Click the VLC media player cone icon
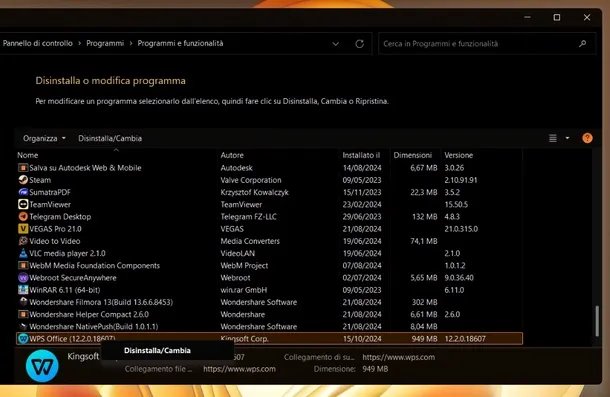Screen dimensions: 610x397 tap(23, 253)
